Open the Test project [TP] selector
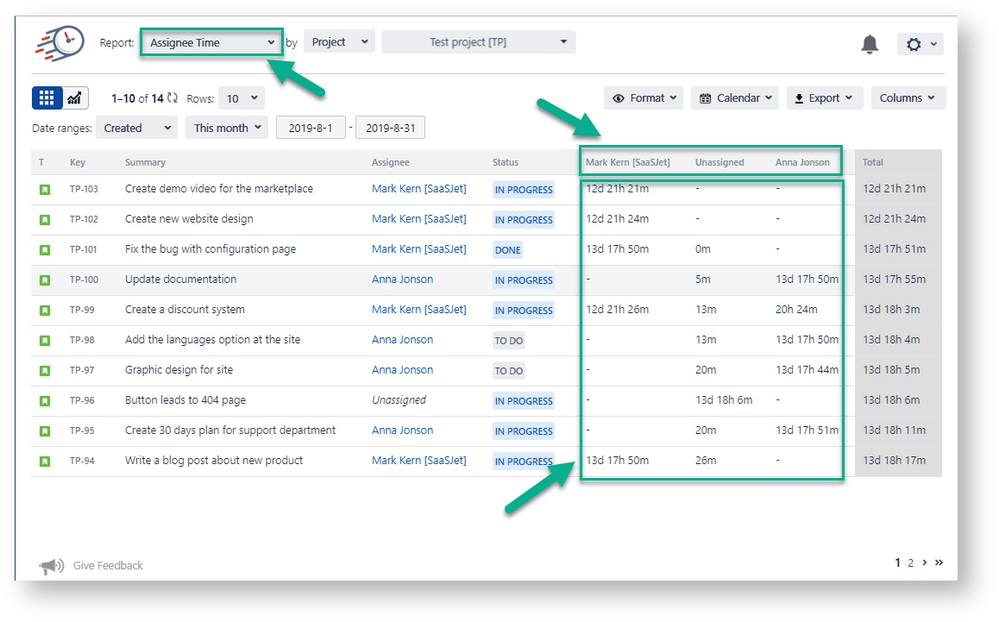This screenshot has height=622, width=999. pos(478,42)
